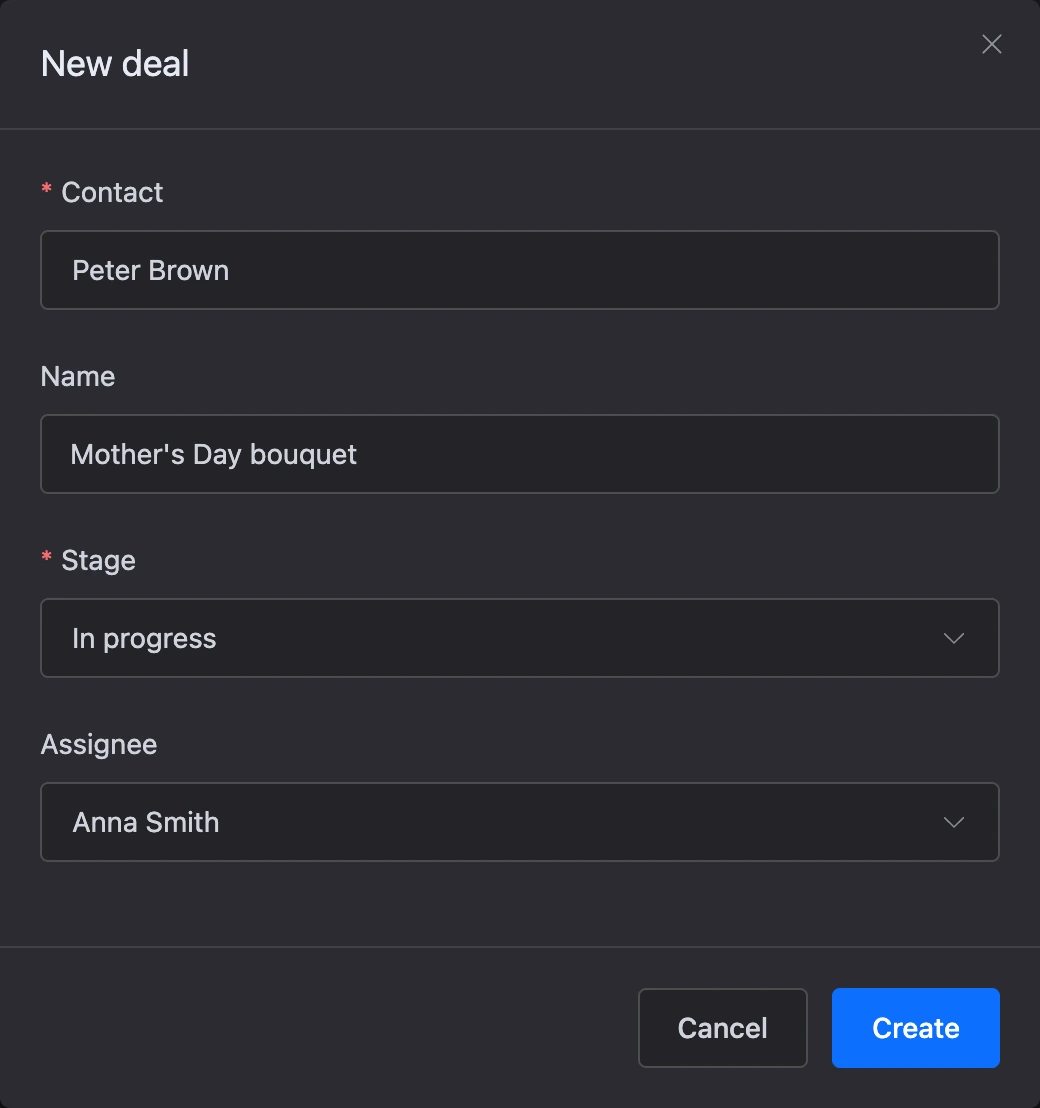Screen dimensions: 1040x1108
Task: Close the New deal dialog
Action: [991, 45]
